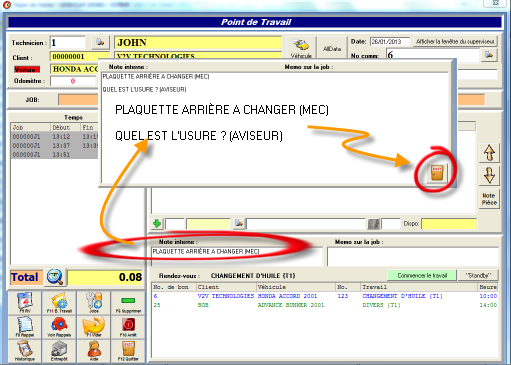The width and height of the screenshot is (511, 365).
Task: Click the F6 Supprimer green minus icon
Action: [128, 303]
